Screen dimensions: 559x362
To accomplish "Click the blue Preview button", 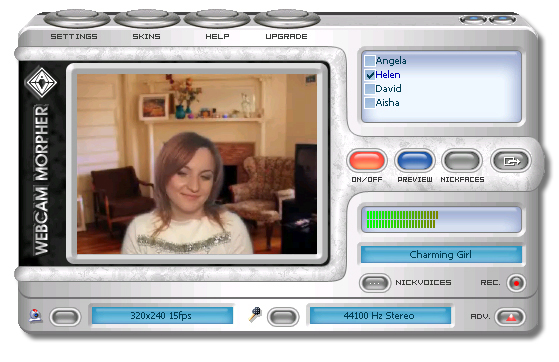I will pyautogui.click(x=415, y=161).
